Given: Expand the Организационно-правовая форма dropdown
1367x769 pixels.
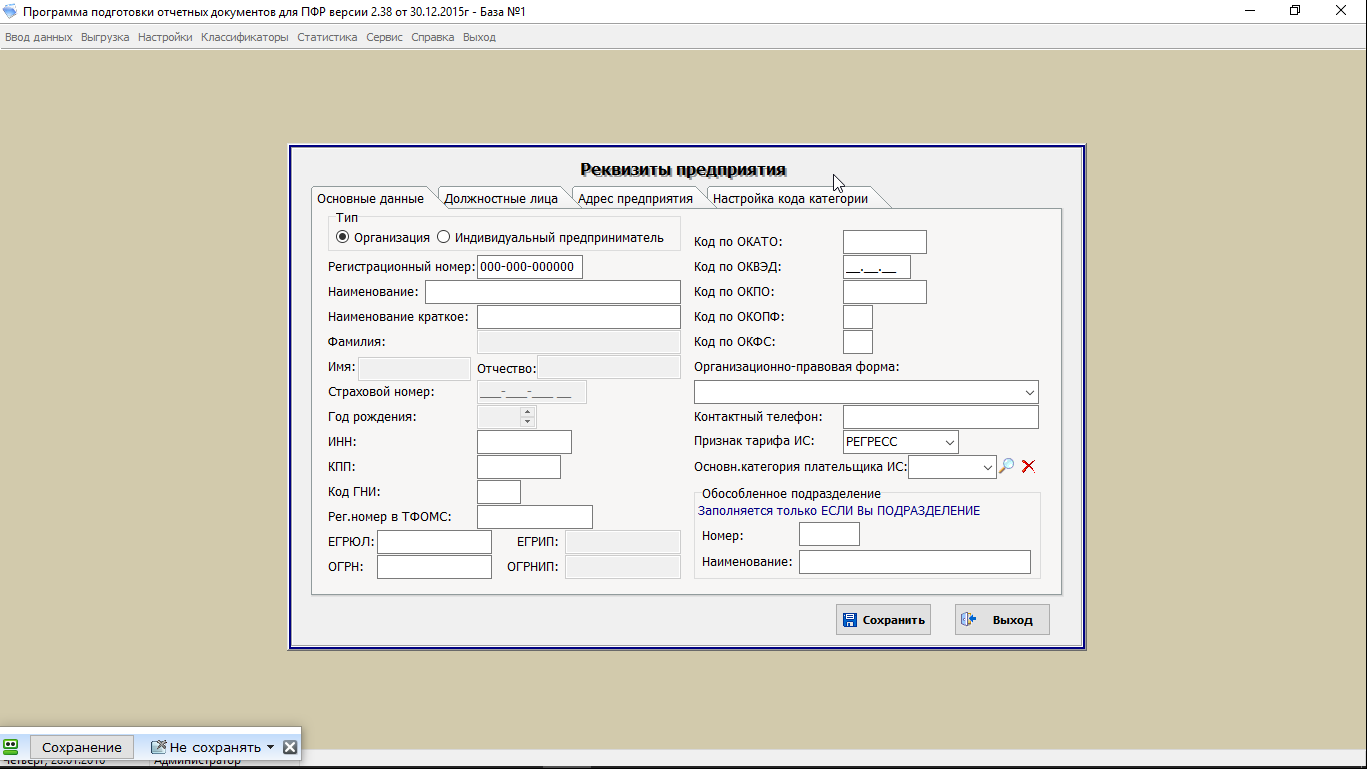Looking at the screenshot, I should coord(1029,392).
